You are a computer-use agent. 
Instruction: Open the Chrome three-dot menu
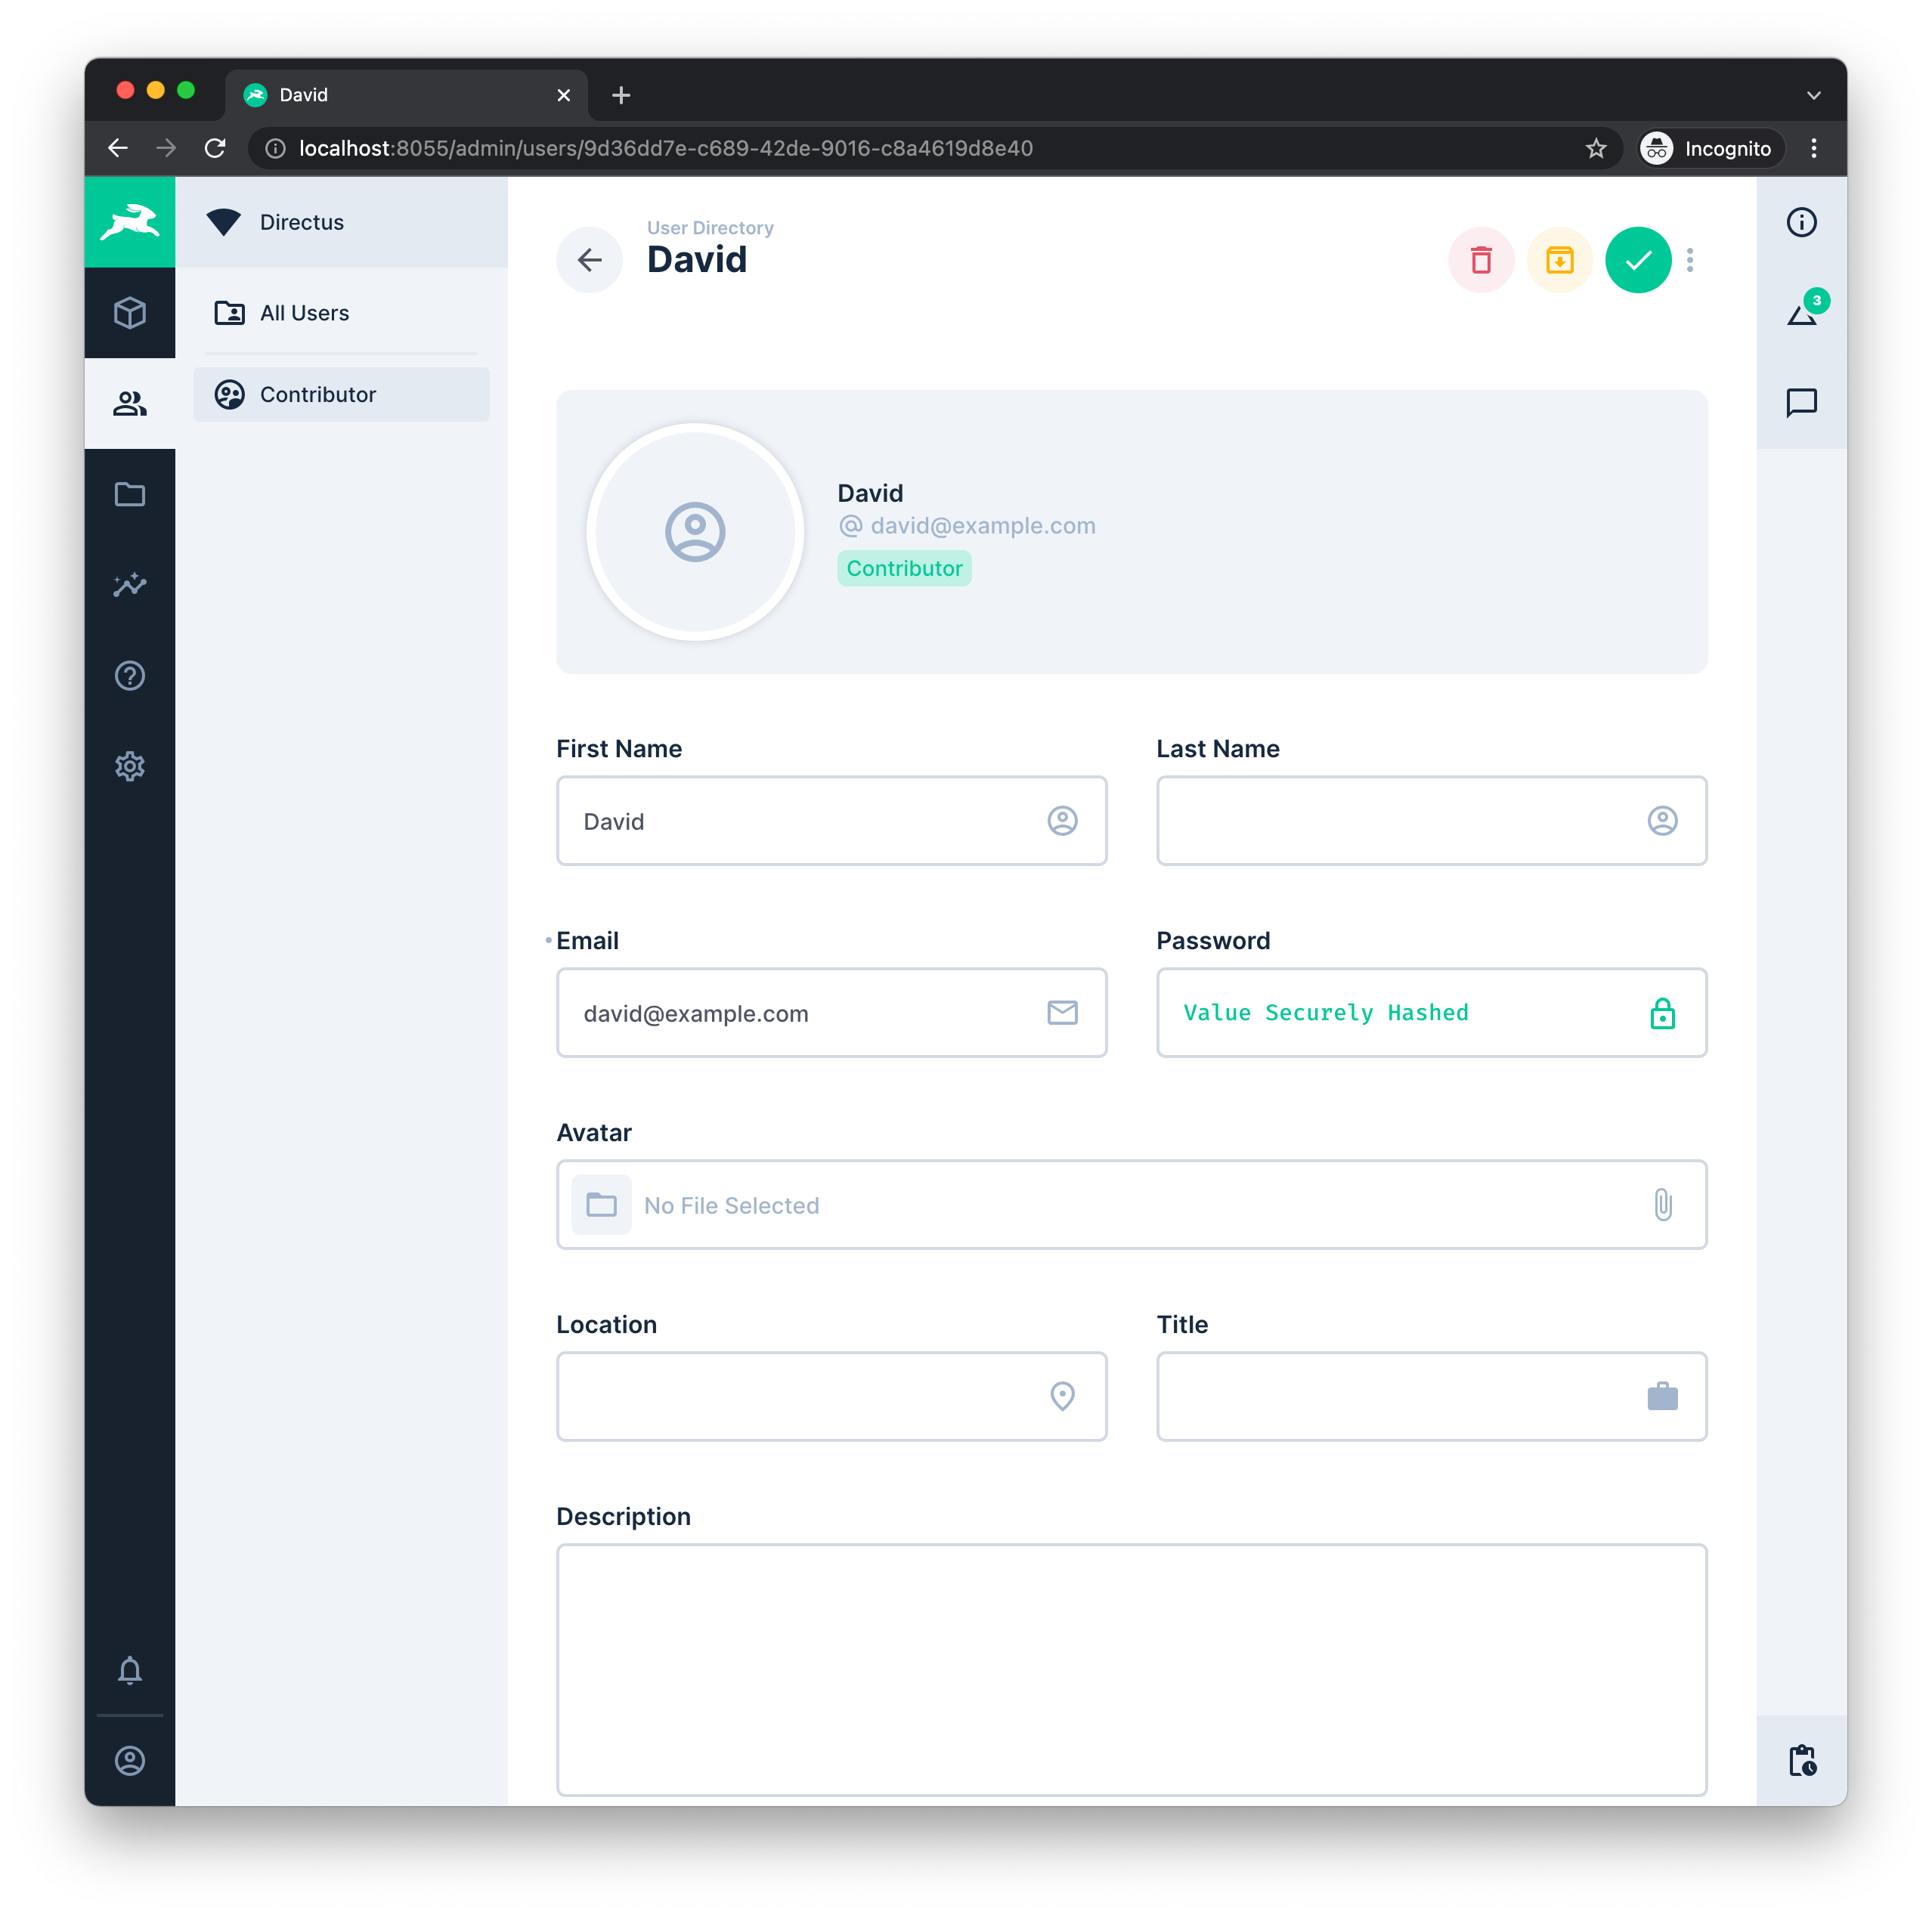pyautogui.click(x=1814, y=148)
